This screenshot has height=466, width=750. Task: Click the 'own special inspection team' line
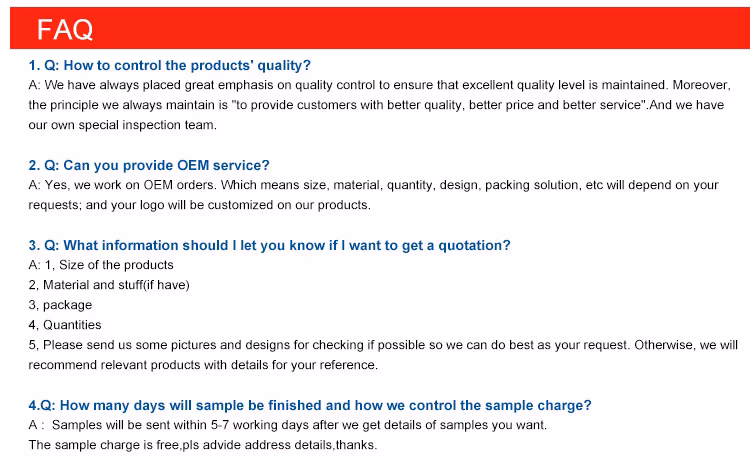[x=122, y=125]
